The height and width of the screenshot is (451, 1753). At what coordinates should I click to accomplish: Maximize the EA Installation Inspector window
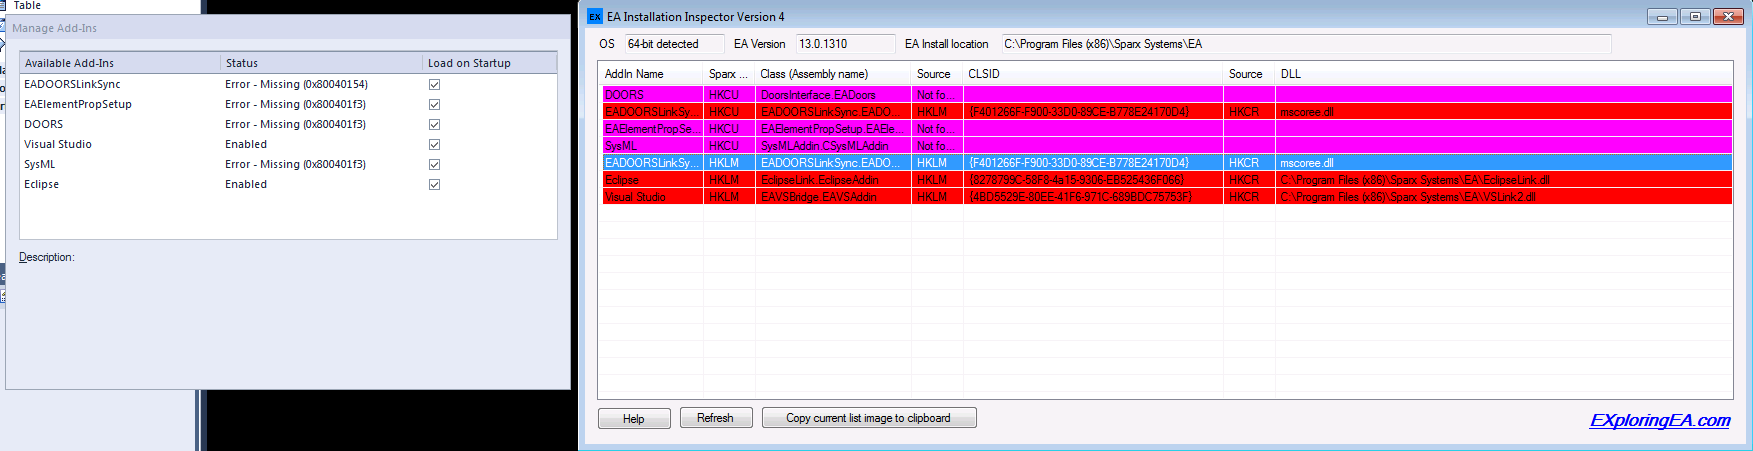[x=1695, y=16]
